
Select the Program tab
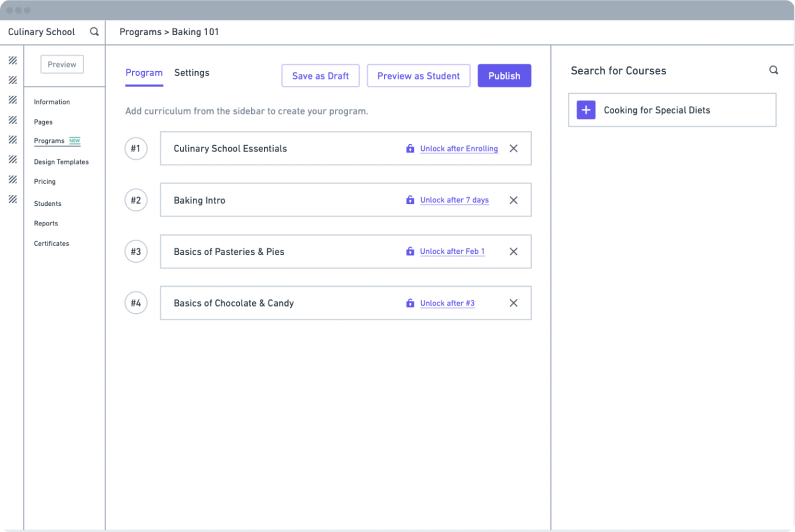click(x=144, y=73)
